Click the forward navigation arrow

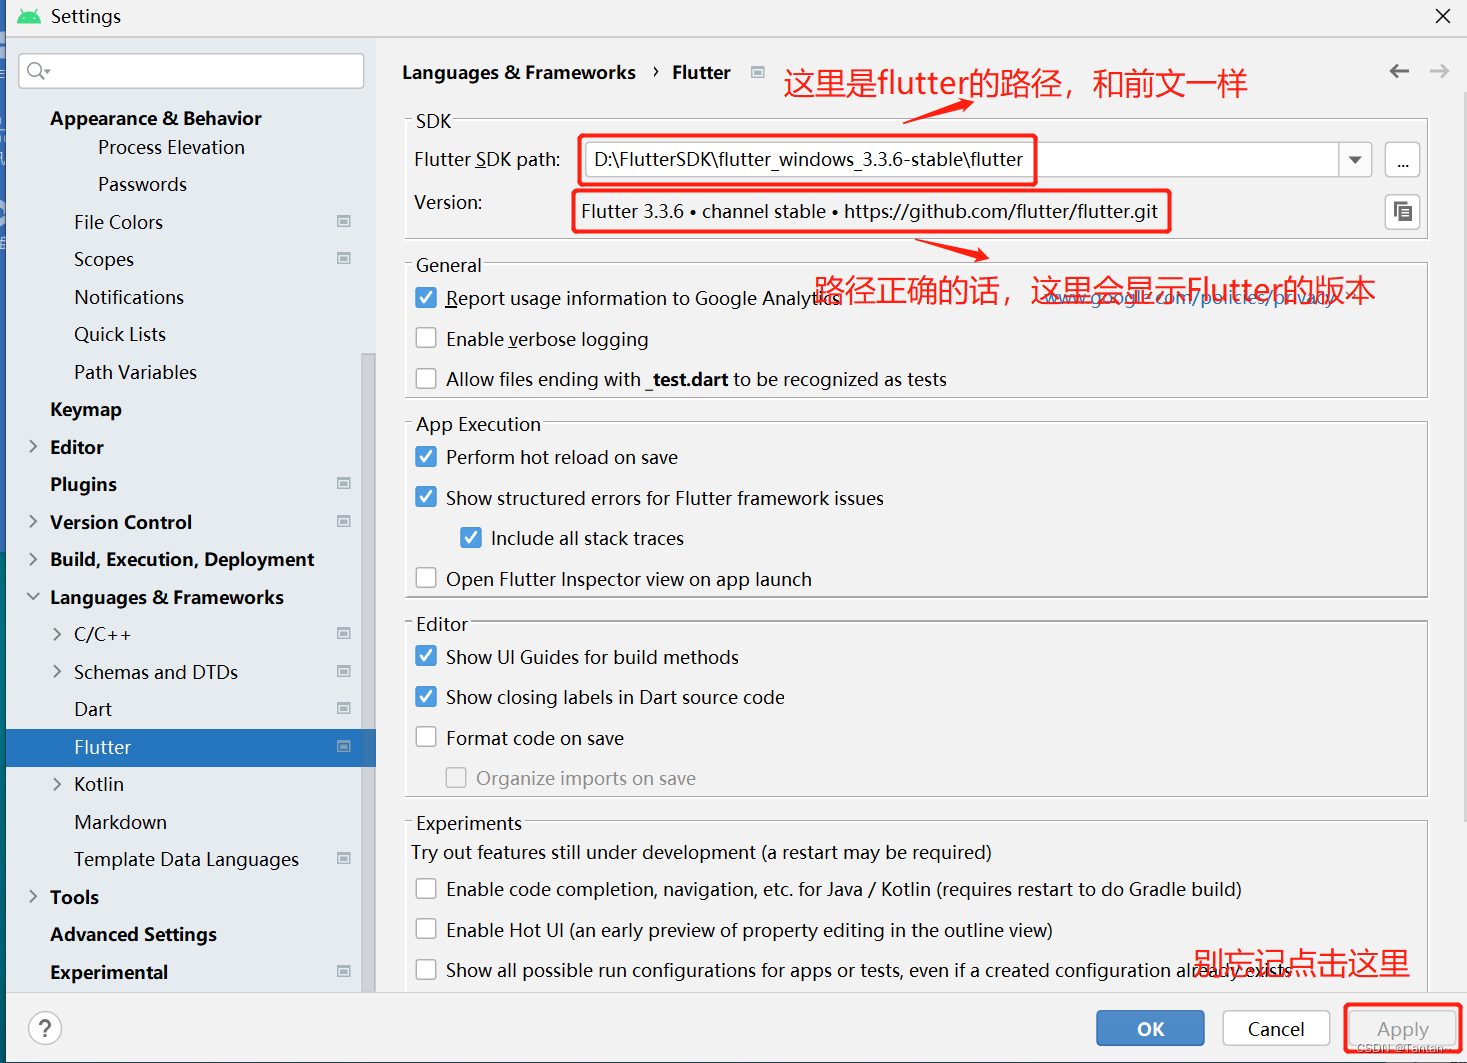(x=1439, y=71)
